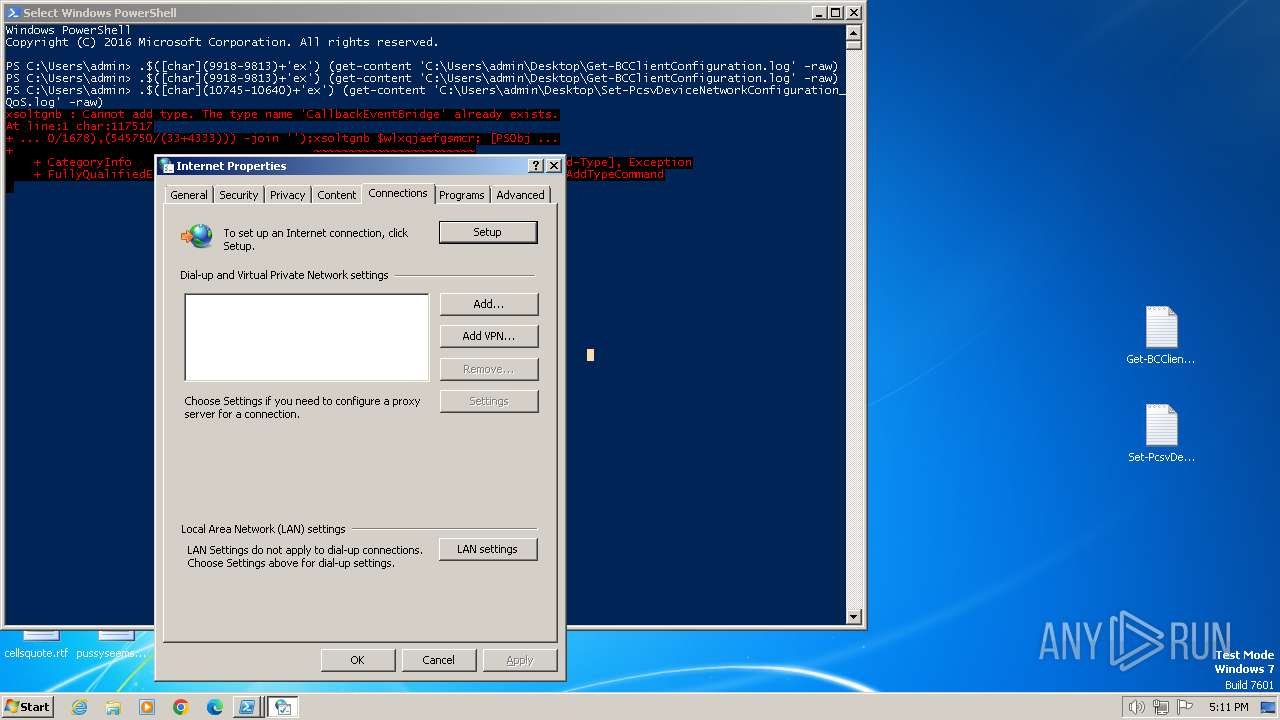Click the Show desktop icon beside clock
Image resolution: width=1280 pixels, height=720 pixels.
(x=1268, y=707)
